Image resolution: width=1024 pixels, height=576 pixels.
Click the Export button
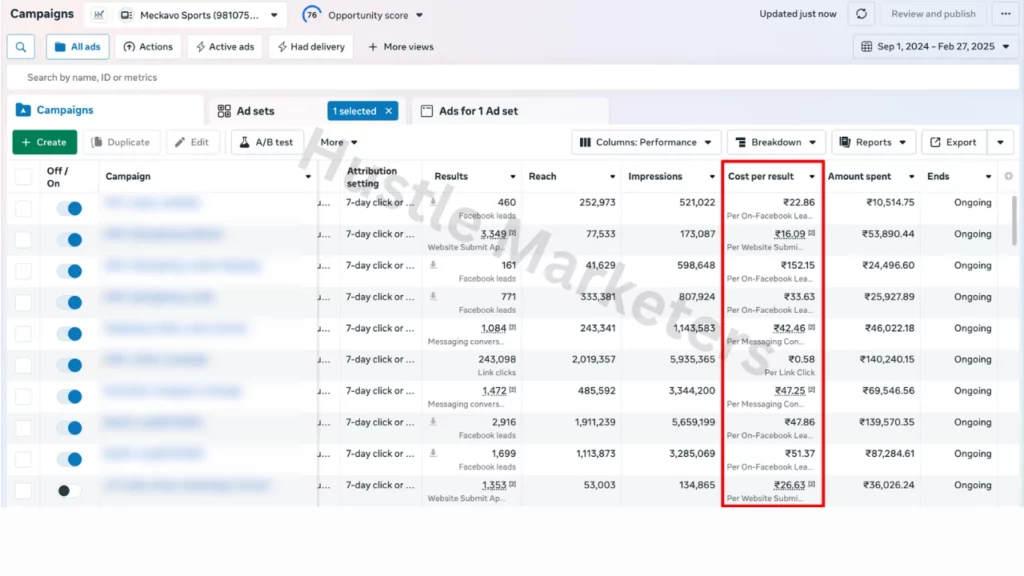point(952,142)
